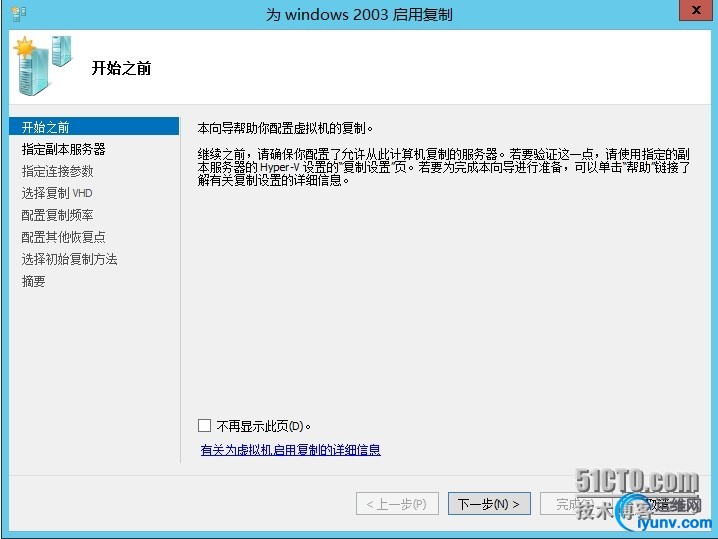Click the wizard icon in title bar
This screenshot has width=718, height=539.
(18, 14)
